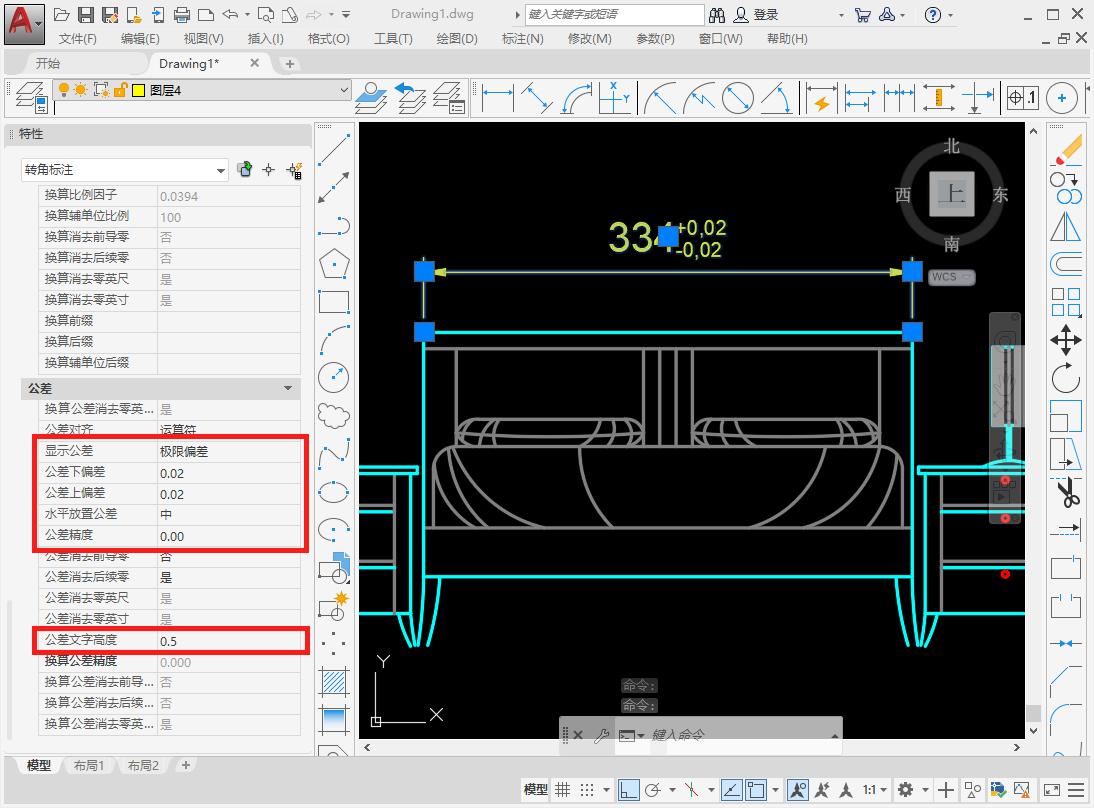Viewport: 1094px width, 808px height.
Task: Toggle Ortho mode in status bar
Action: [x=628, y=789]
